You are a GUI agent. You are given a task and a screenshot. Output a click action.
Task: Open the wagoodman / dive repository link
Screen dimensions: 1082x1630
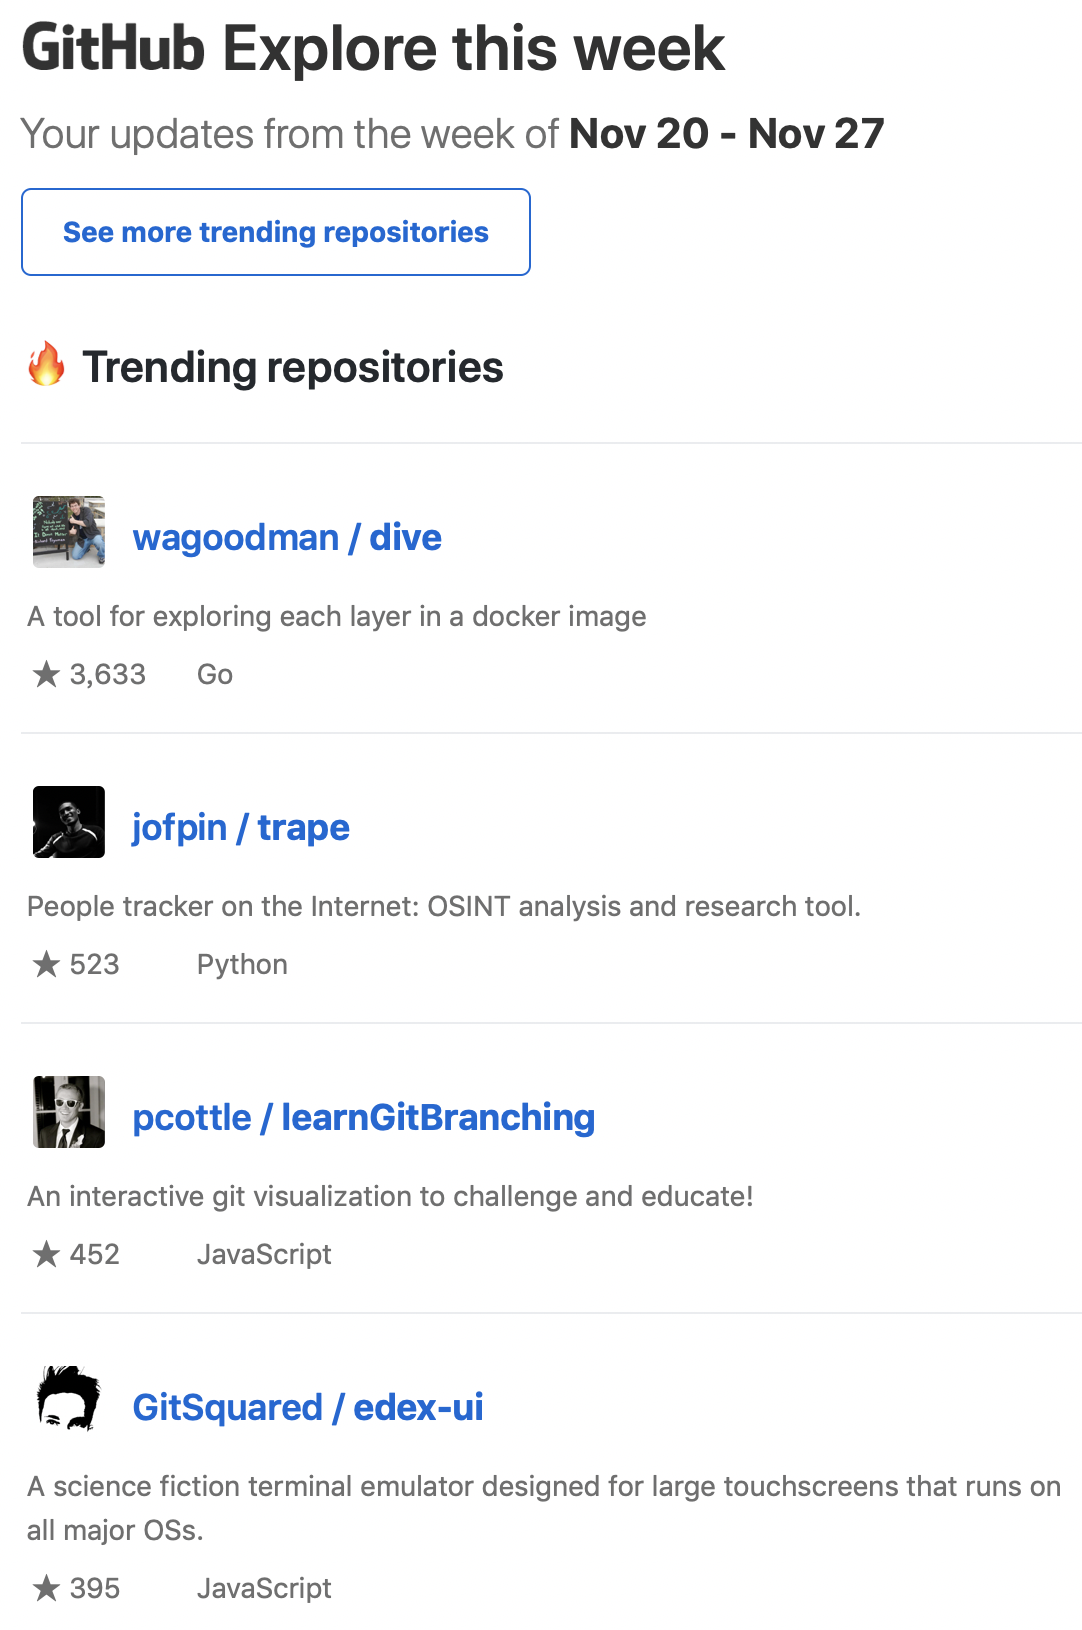click(x=287, y=538)
